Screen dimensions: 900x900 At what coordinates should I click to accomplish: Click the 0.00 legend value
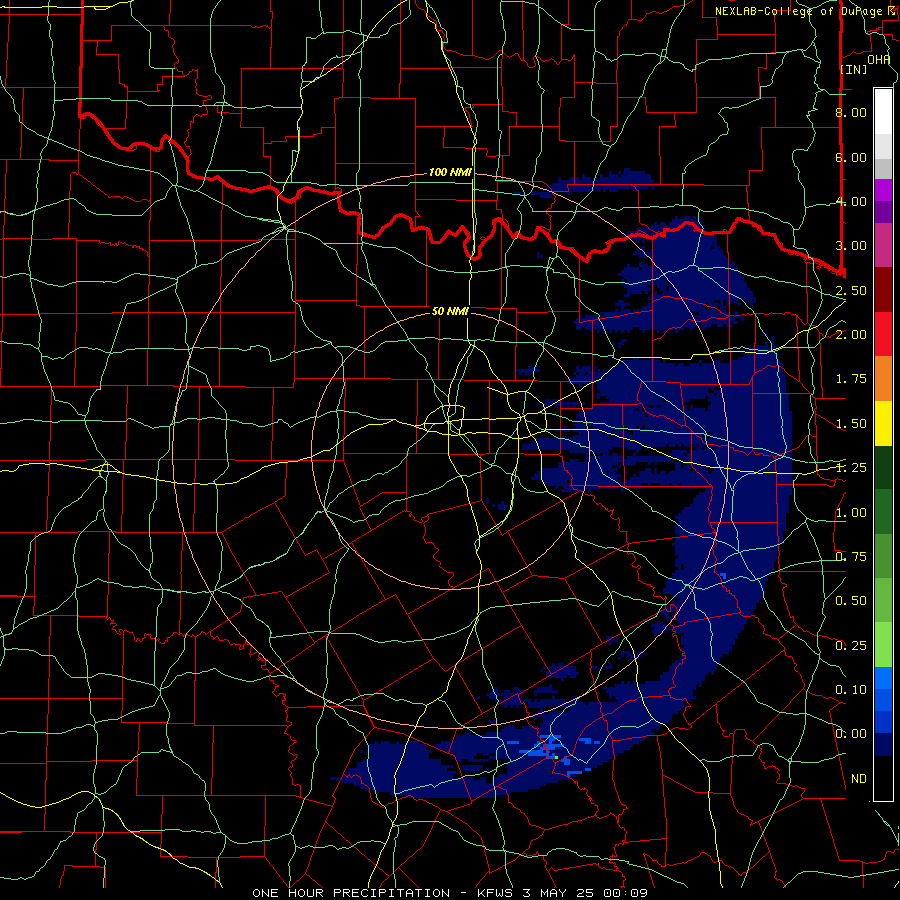[x=851, y=734]
